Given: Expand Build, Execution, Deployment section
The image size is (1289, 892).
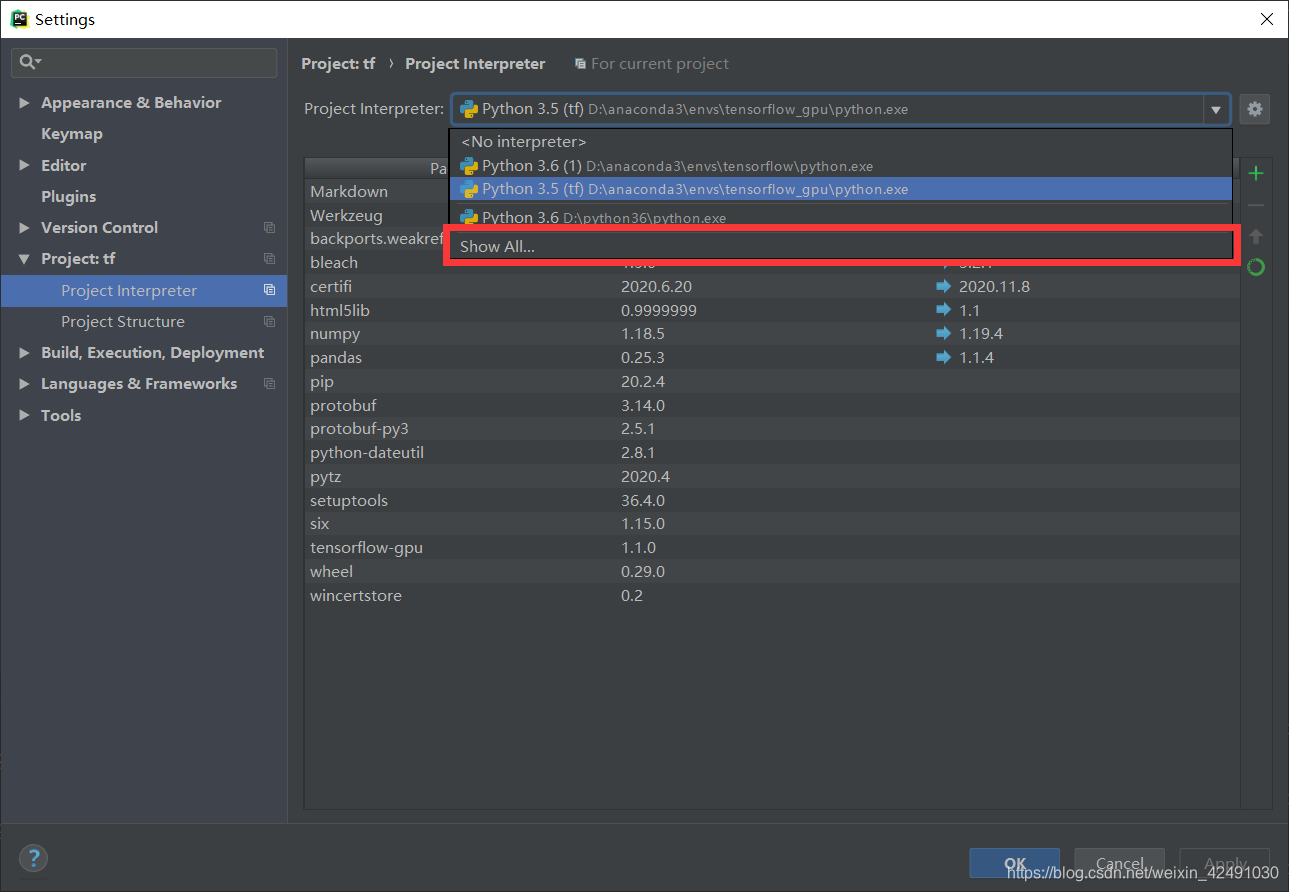Looking at the screenshot, I should pos(24,353).
